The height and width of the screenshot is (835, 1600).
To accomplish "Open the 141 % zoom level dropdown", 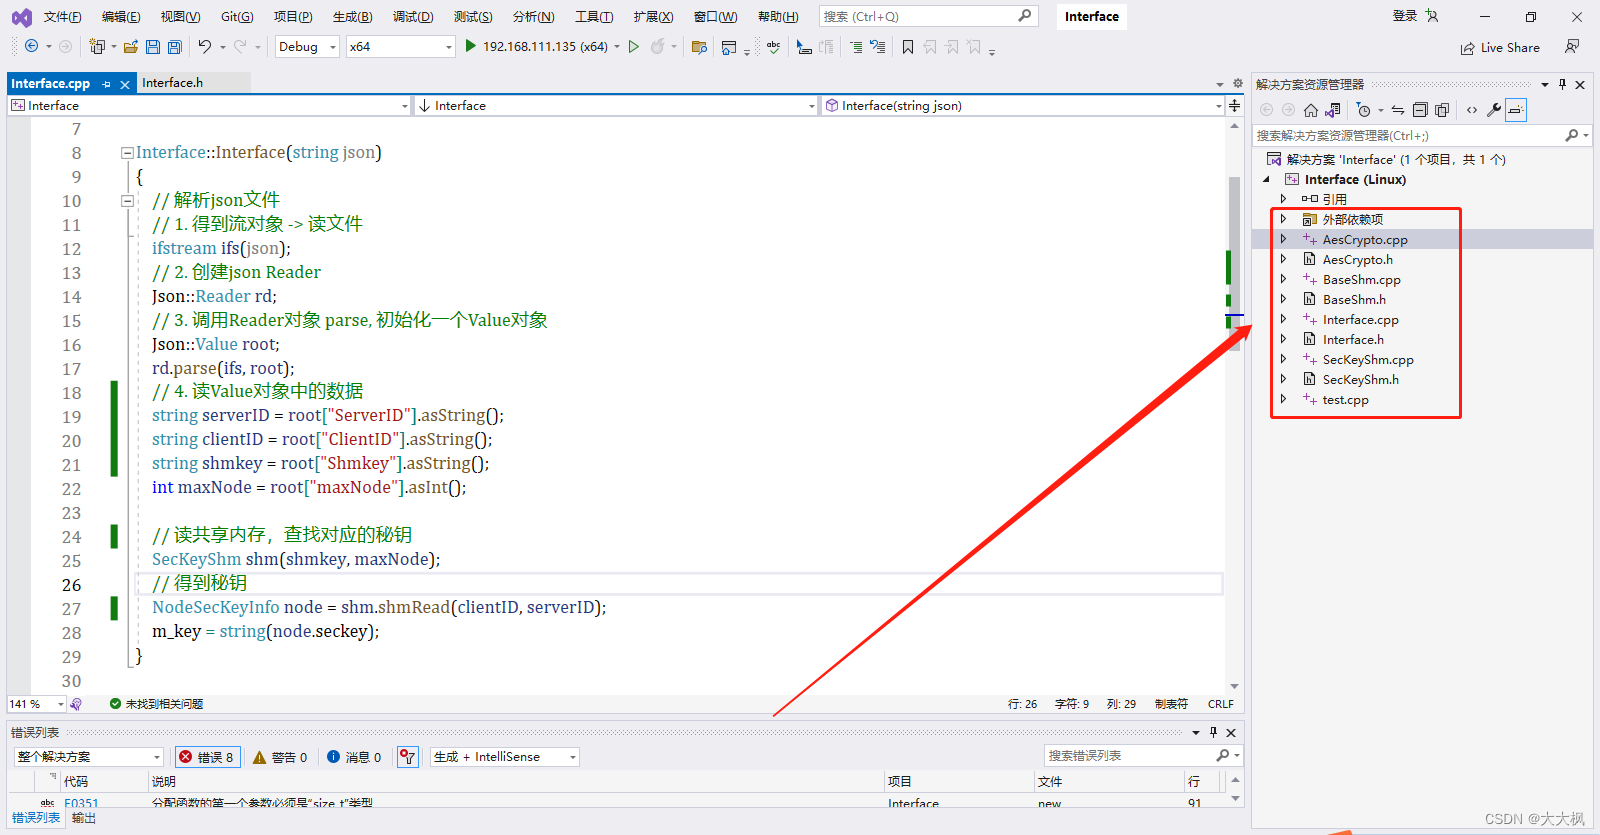I will tap(37, 704).
